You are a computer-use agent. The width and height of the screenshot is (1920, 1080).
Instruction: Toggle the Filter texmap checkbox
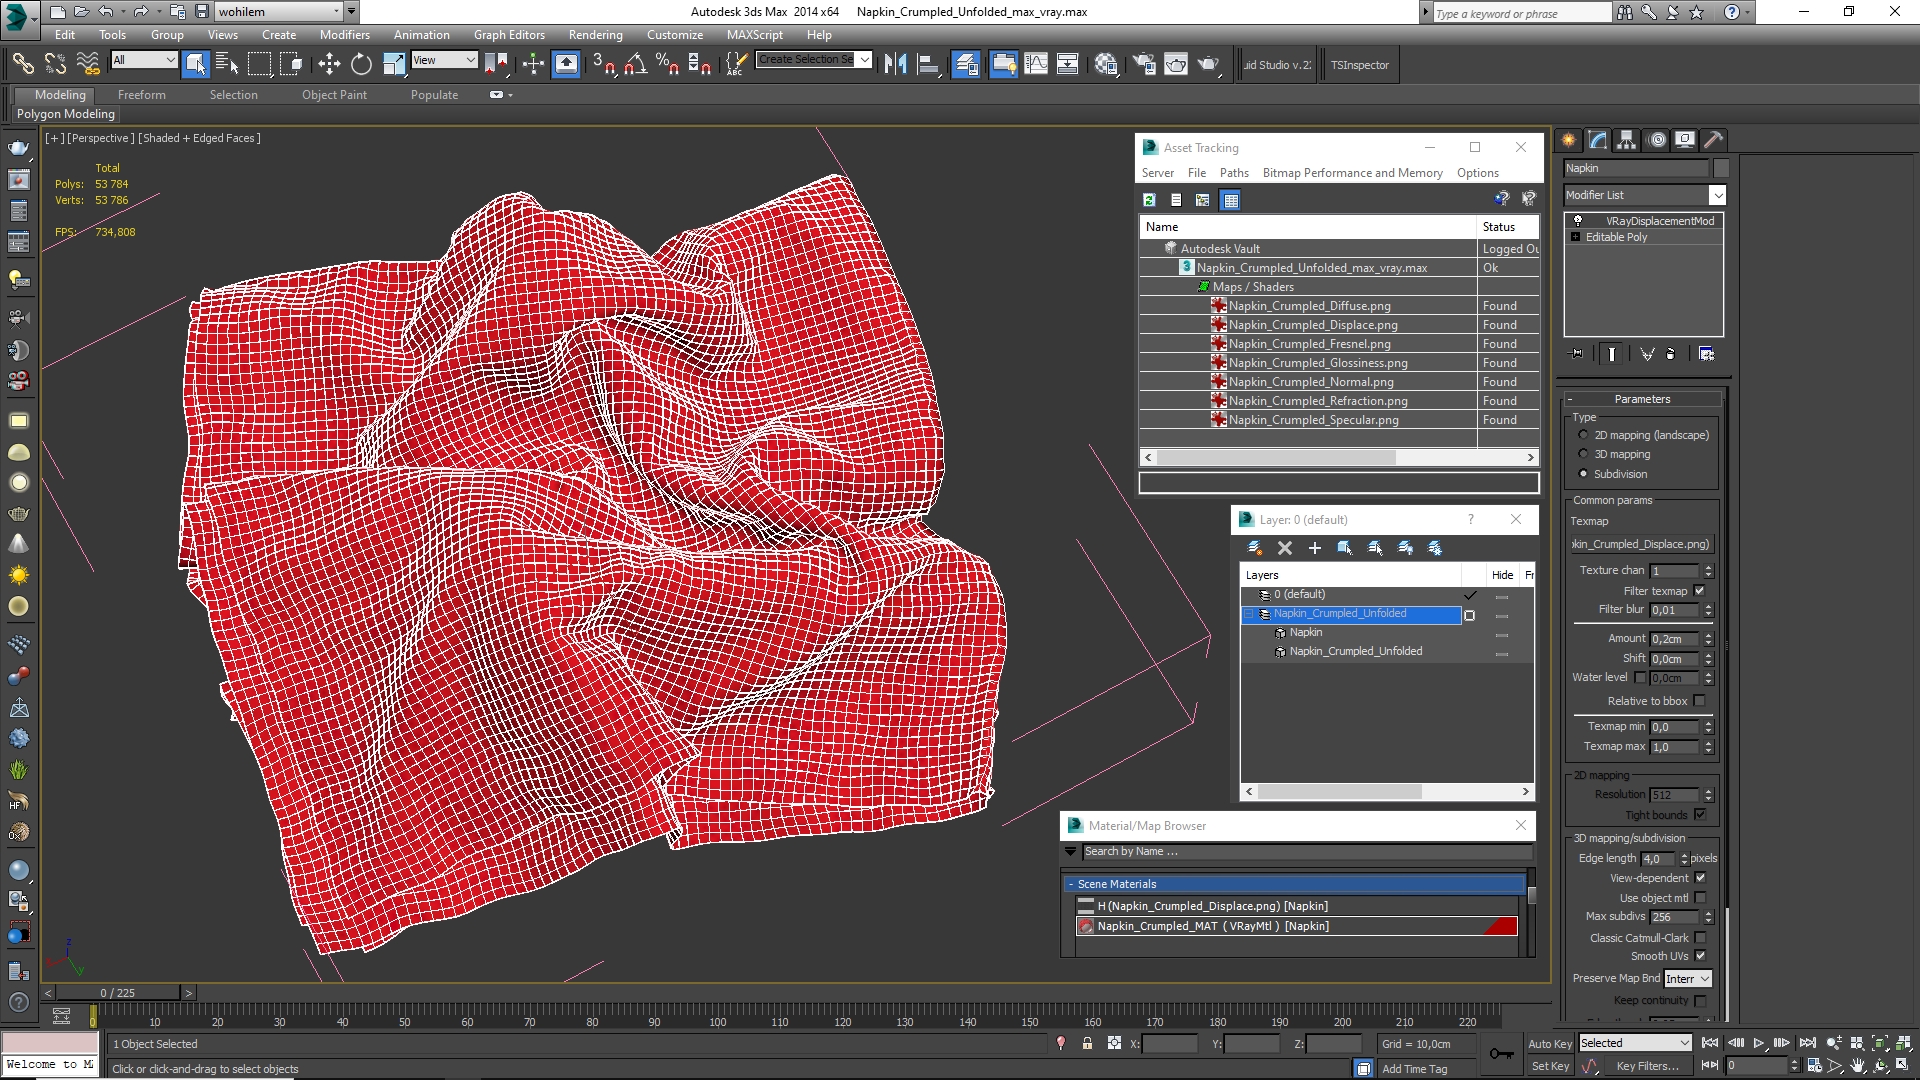coord(1699,591)
